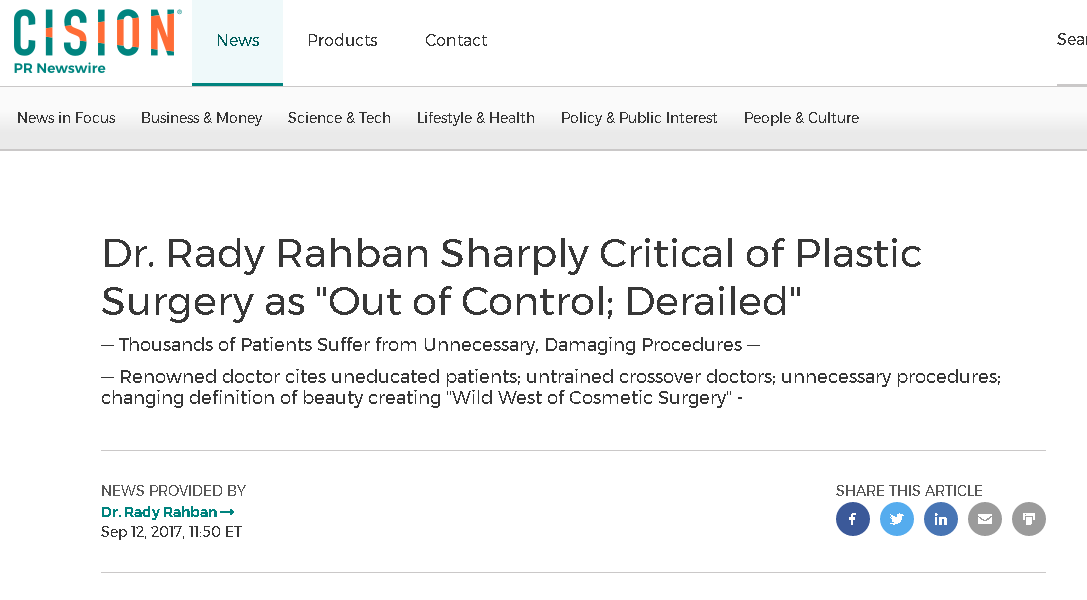
Task: Share the article on LinkedIn
Action: pyautogui.click(x=941, y=519)
